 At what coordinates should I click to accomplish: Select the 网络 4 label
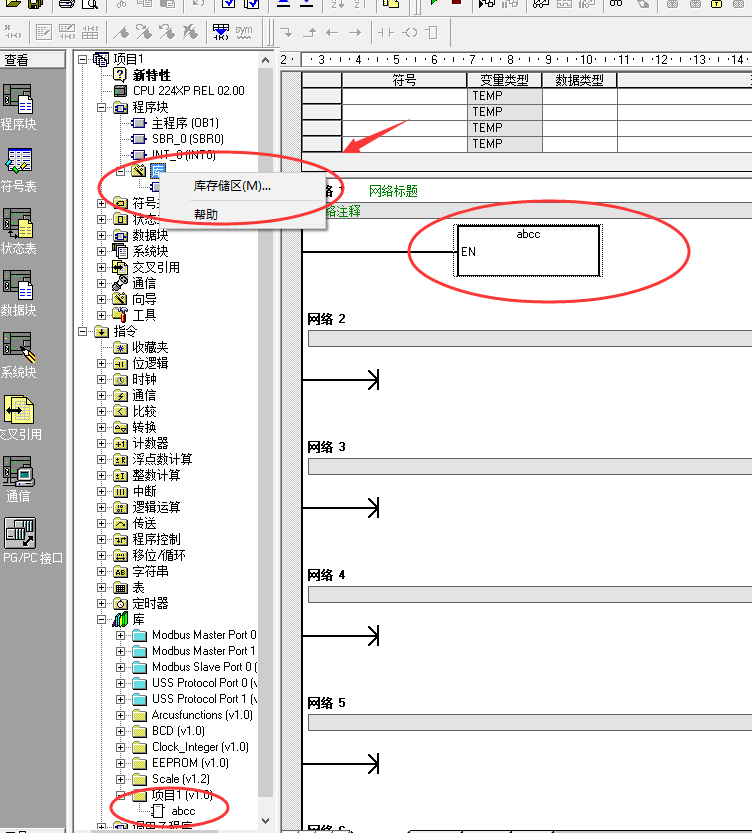pos(327,575)
